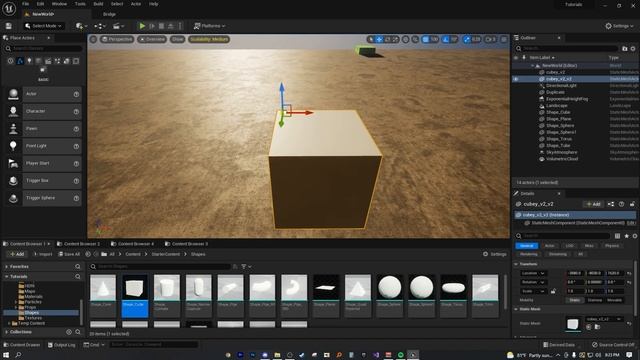This screenshot has width=640, height=360.
Task: Set Mobility to Stationary
Action: pos(595,300)
